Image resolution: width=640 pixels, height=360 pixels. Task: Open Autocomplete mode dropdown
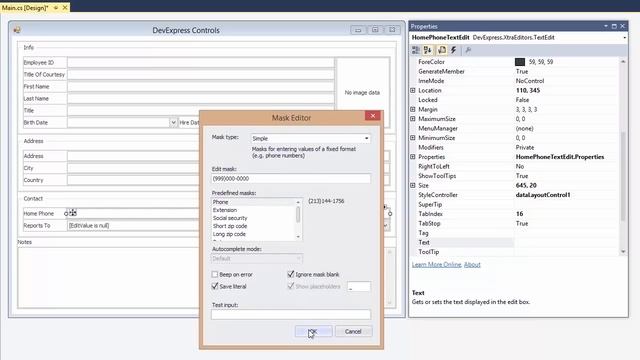[x=298, y=258]
